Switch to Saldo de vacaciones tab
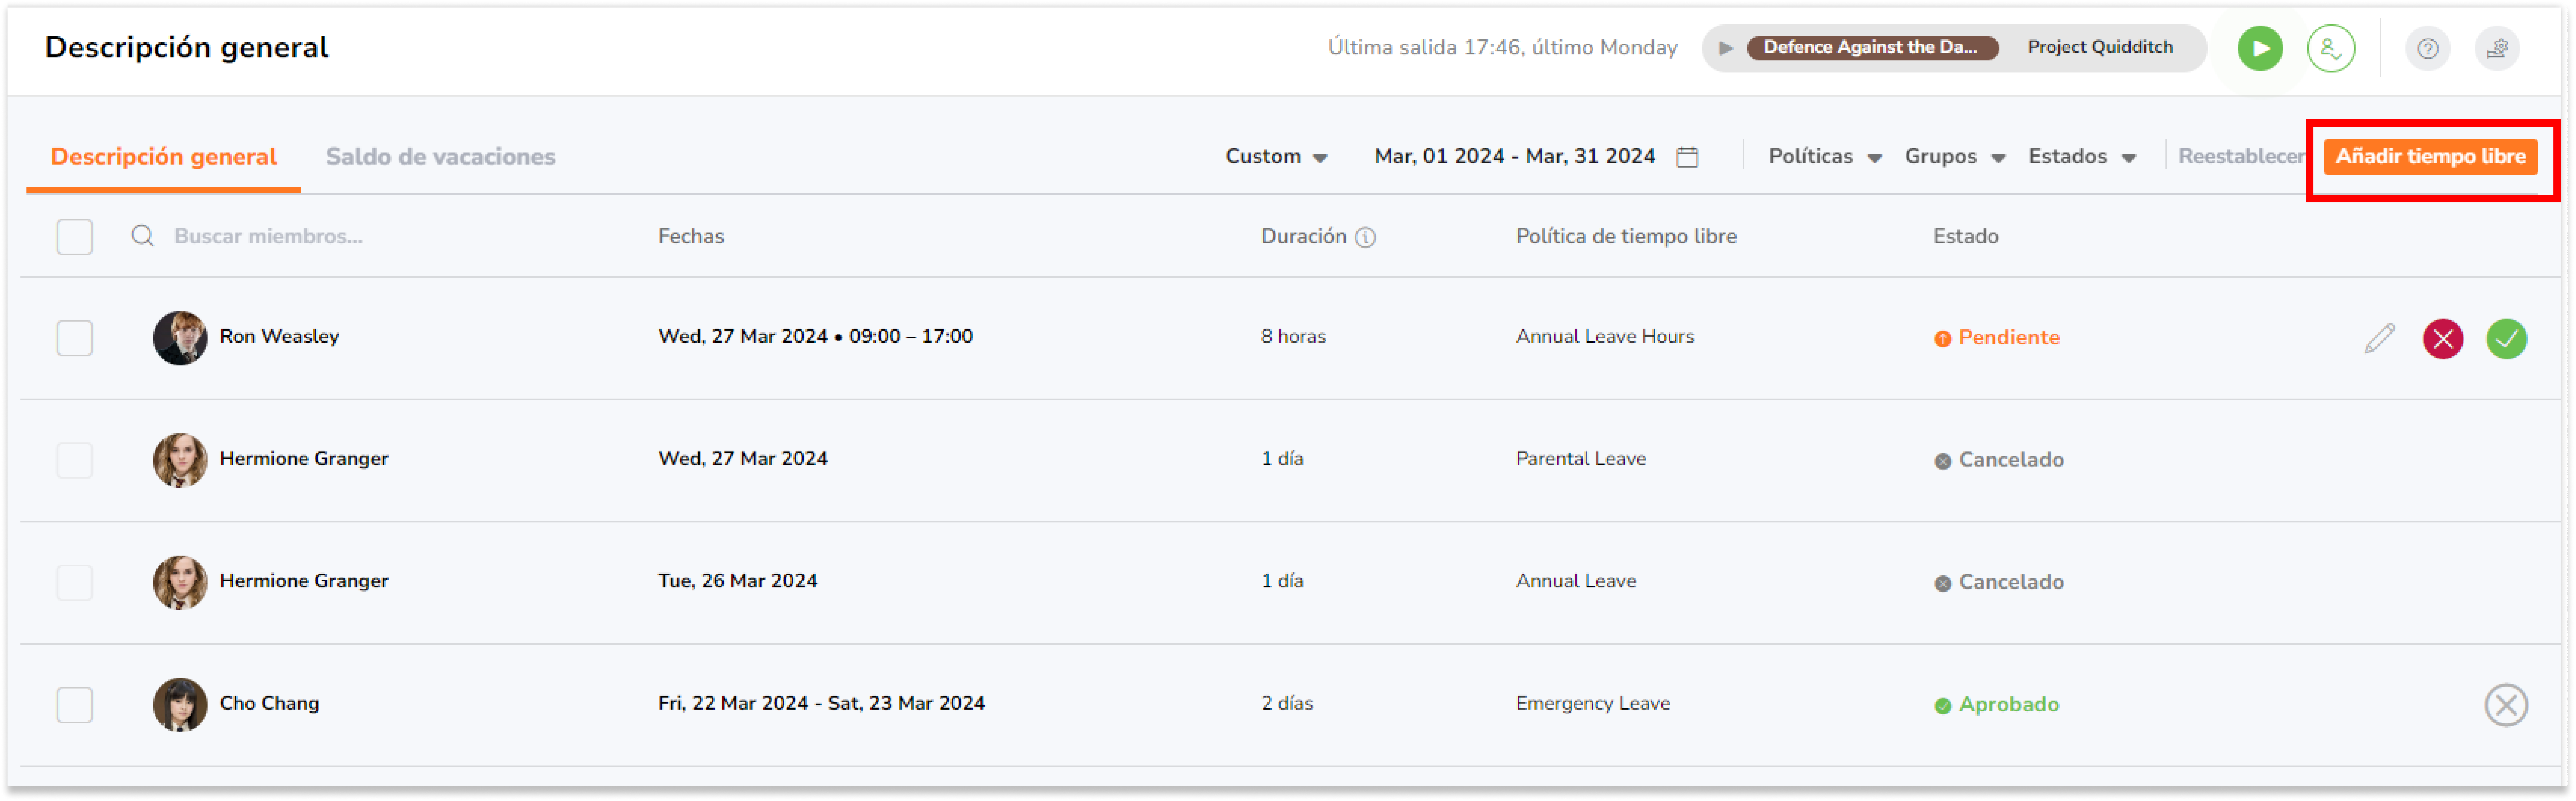This screenshot has width=2576, height=801. [x=440, y=157]
